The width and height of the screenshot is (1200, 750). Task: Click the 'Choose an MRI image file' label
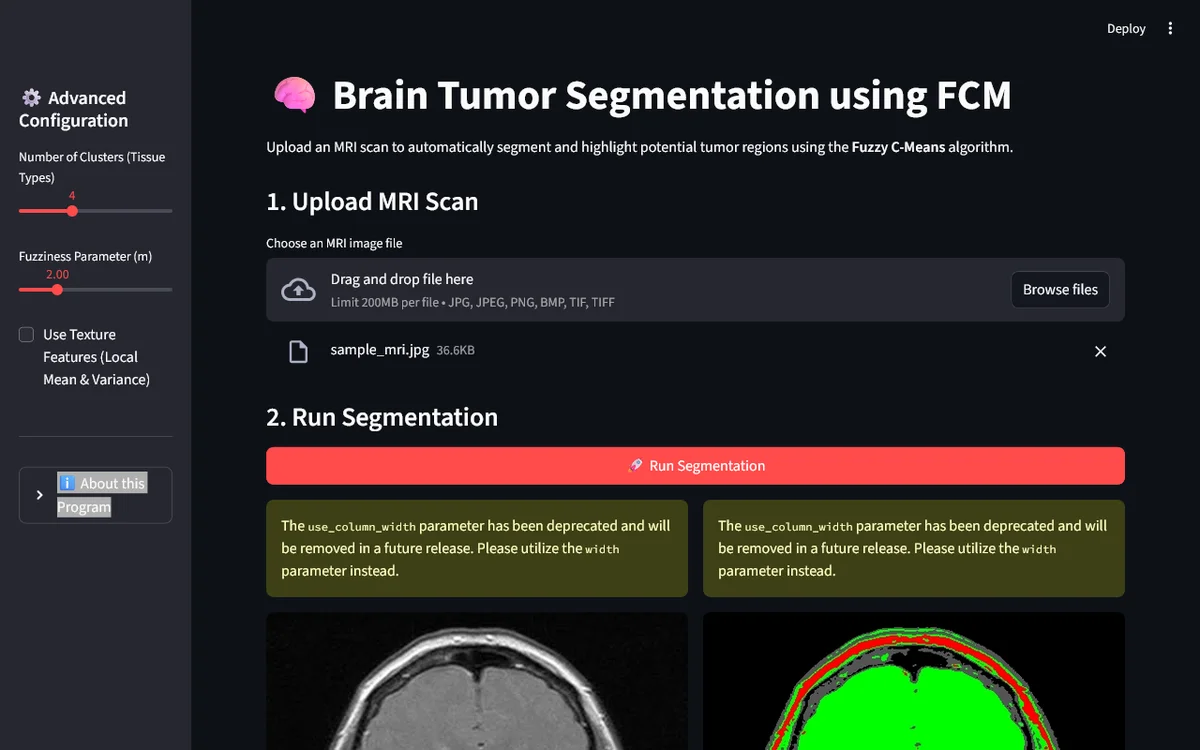click(x=334, y=243)
